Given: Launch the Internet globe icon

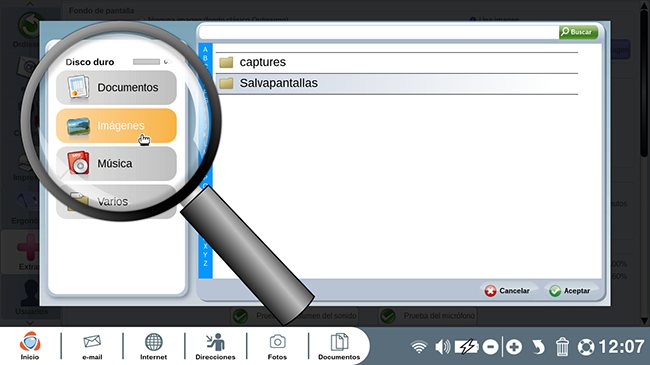Looking at the screenshot, I should (153, 346).
